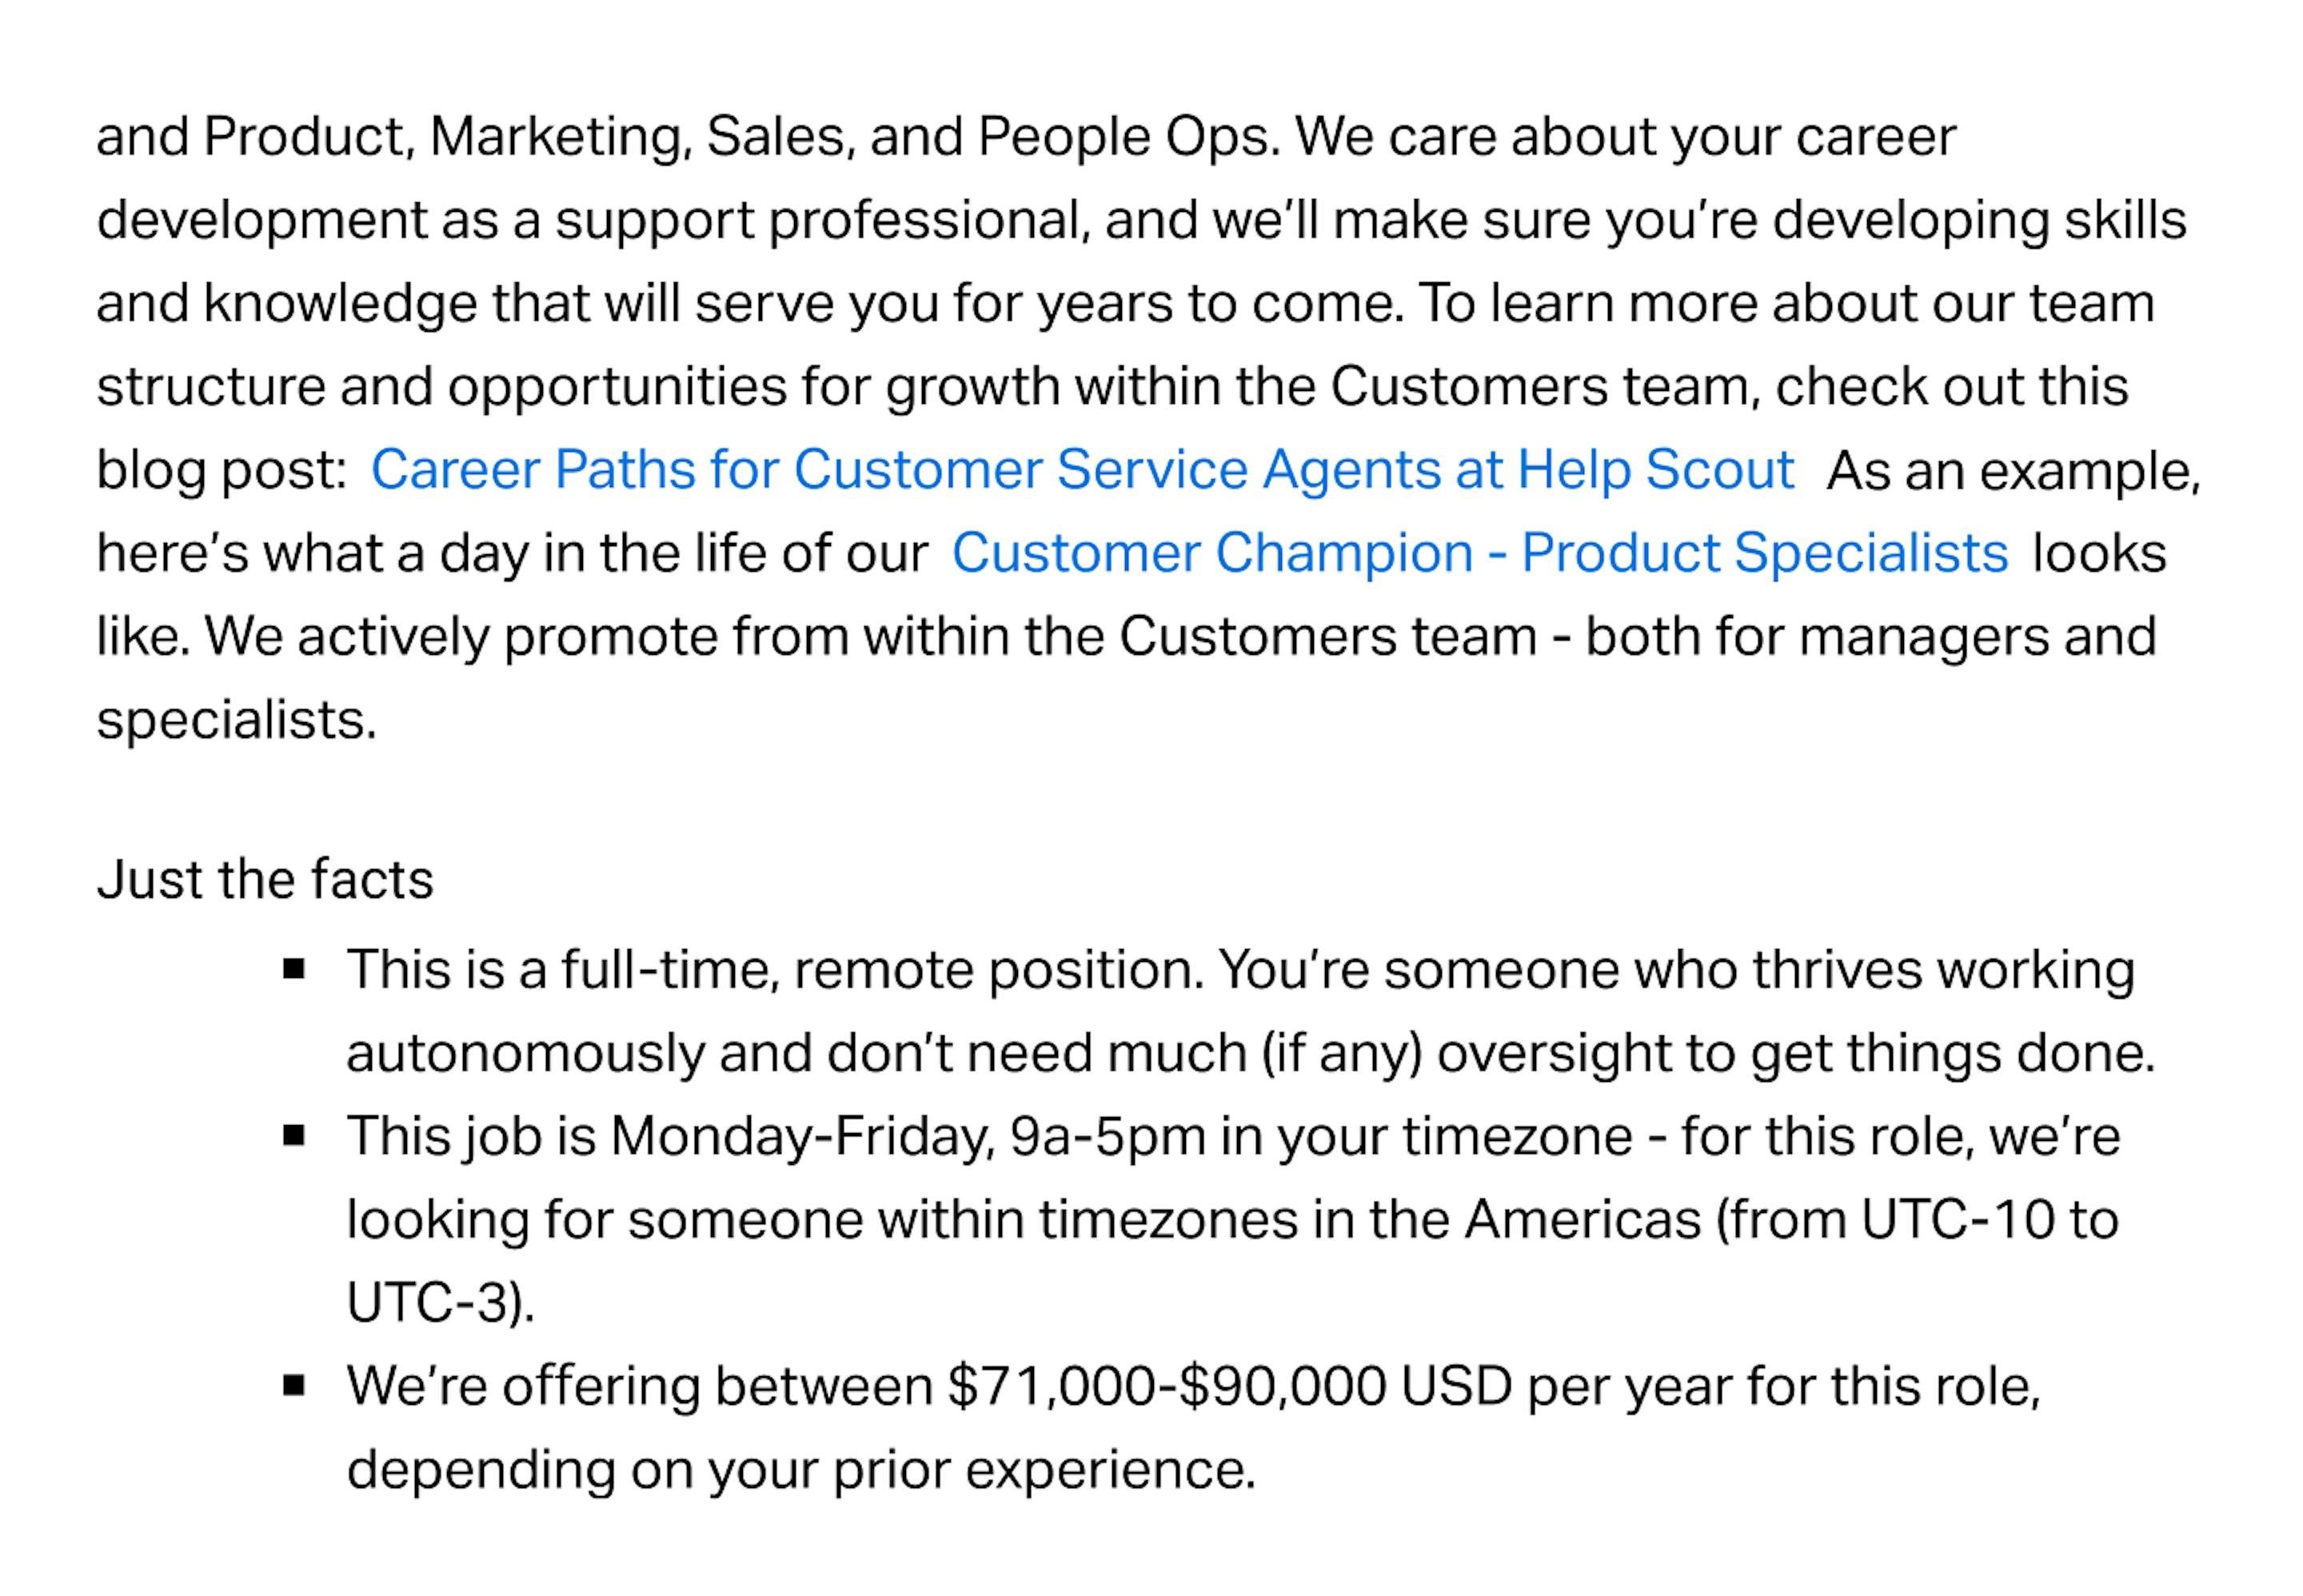Open the Customer Champion - Product Specialists link
This screenshot has width=2303, height=1596.
[x=1479, y=553]
